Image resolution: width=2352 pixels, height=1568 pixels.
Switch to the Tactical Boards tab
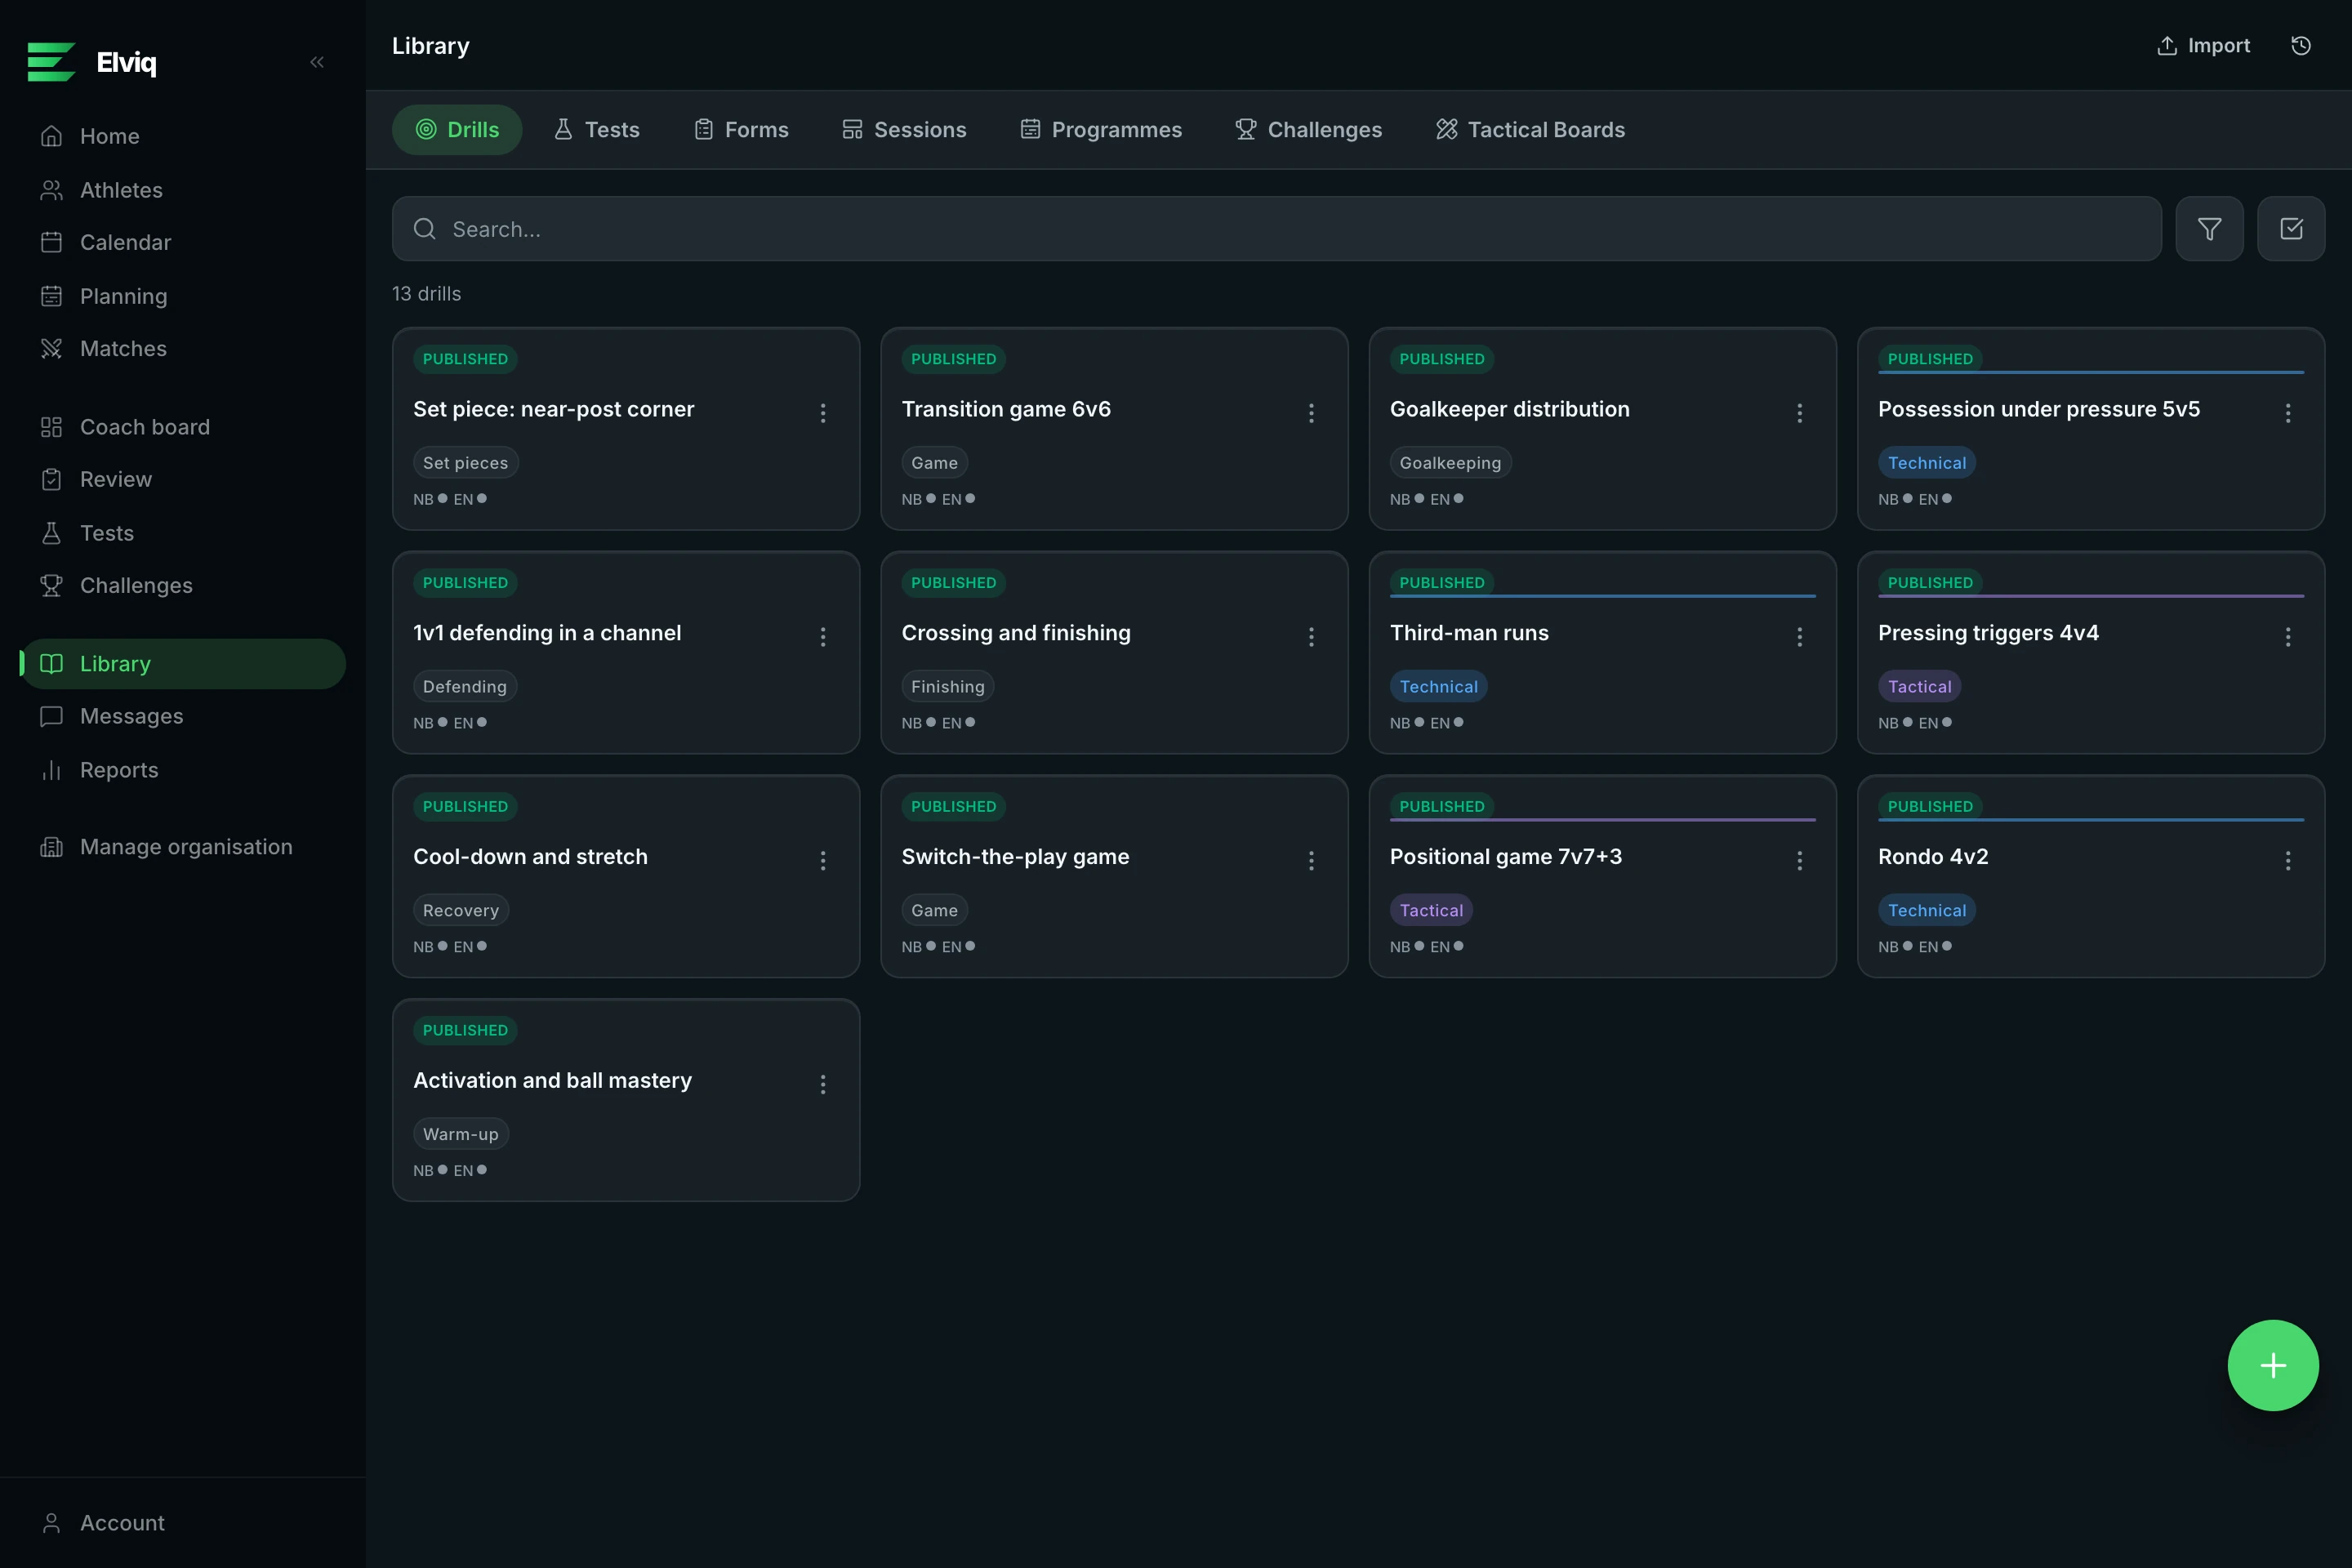1531,130
